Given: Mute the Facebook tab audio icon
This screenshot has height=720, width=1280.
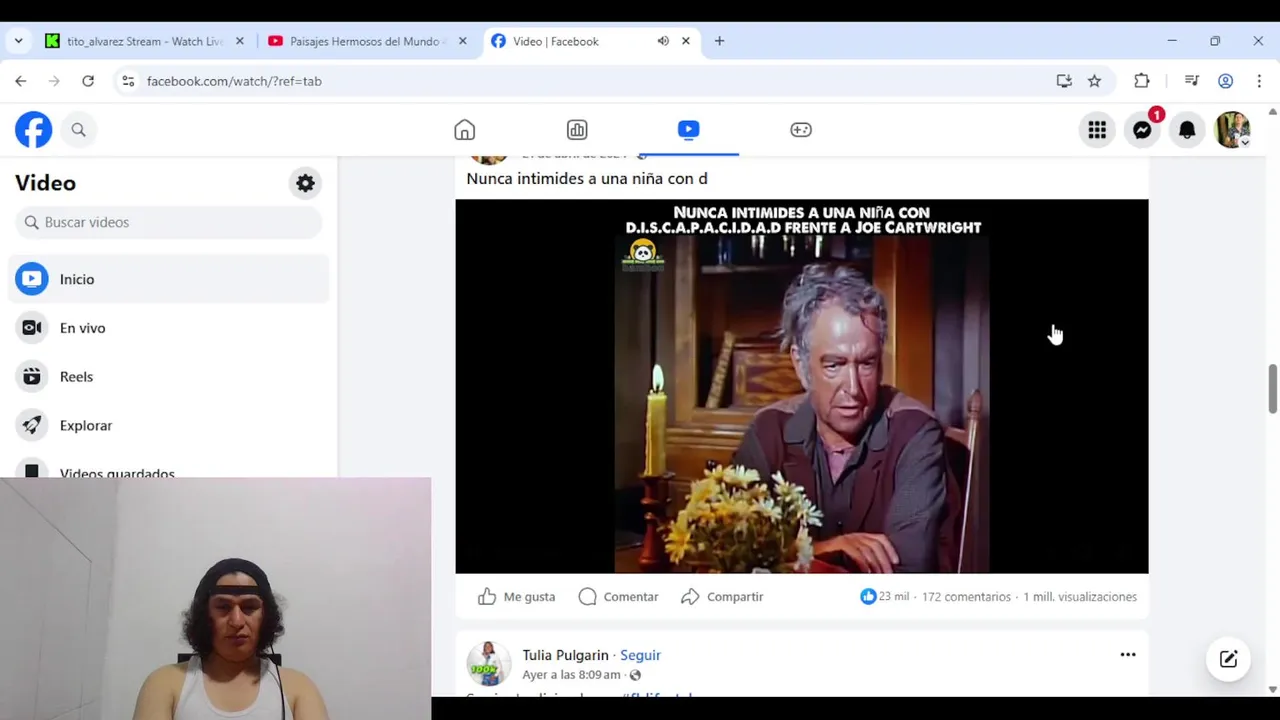Looking at the screenshot, I should pyautogui.click(x=663, y=41).
